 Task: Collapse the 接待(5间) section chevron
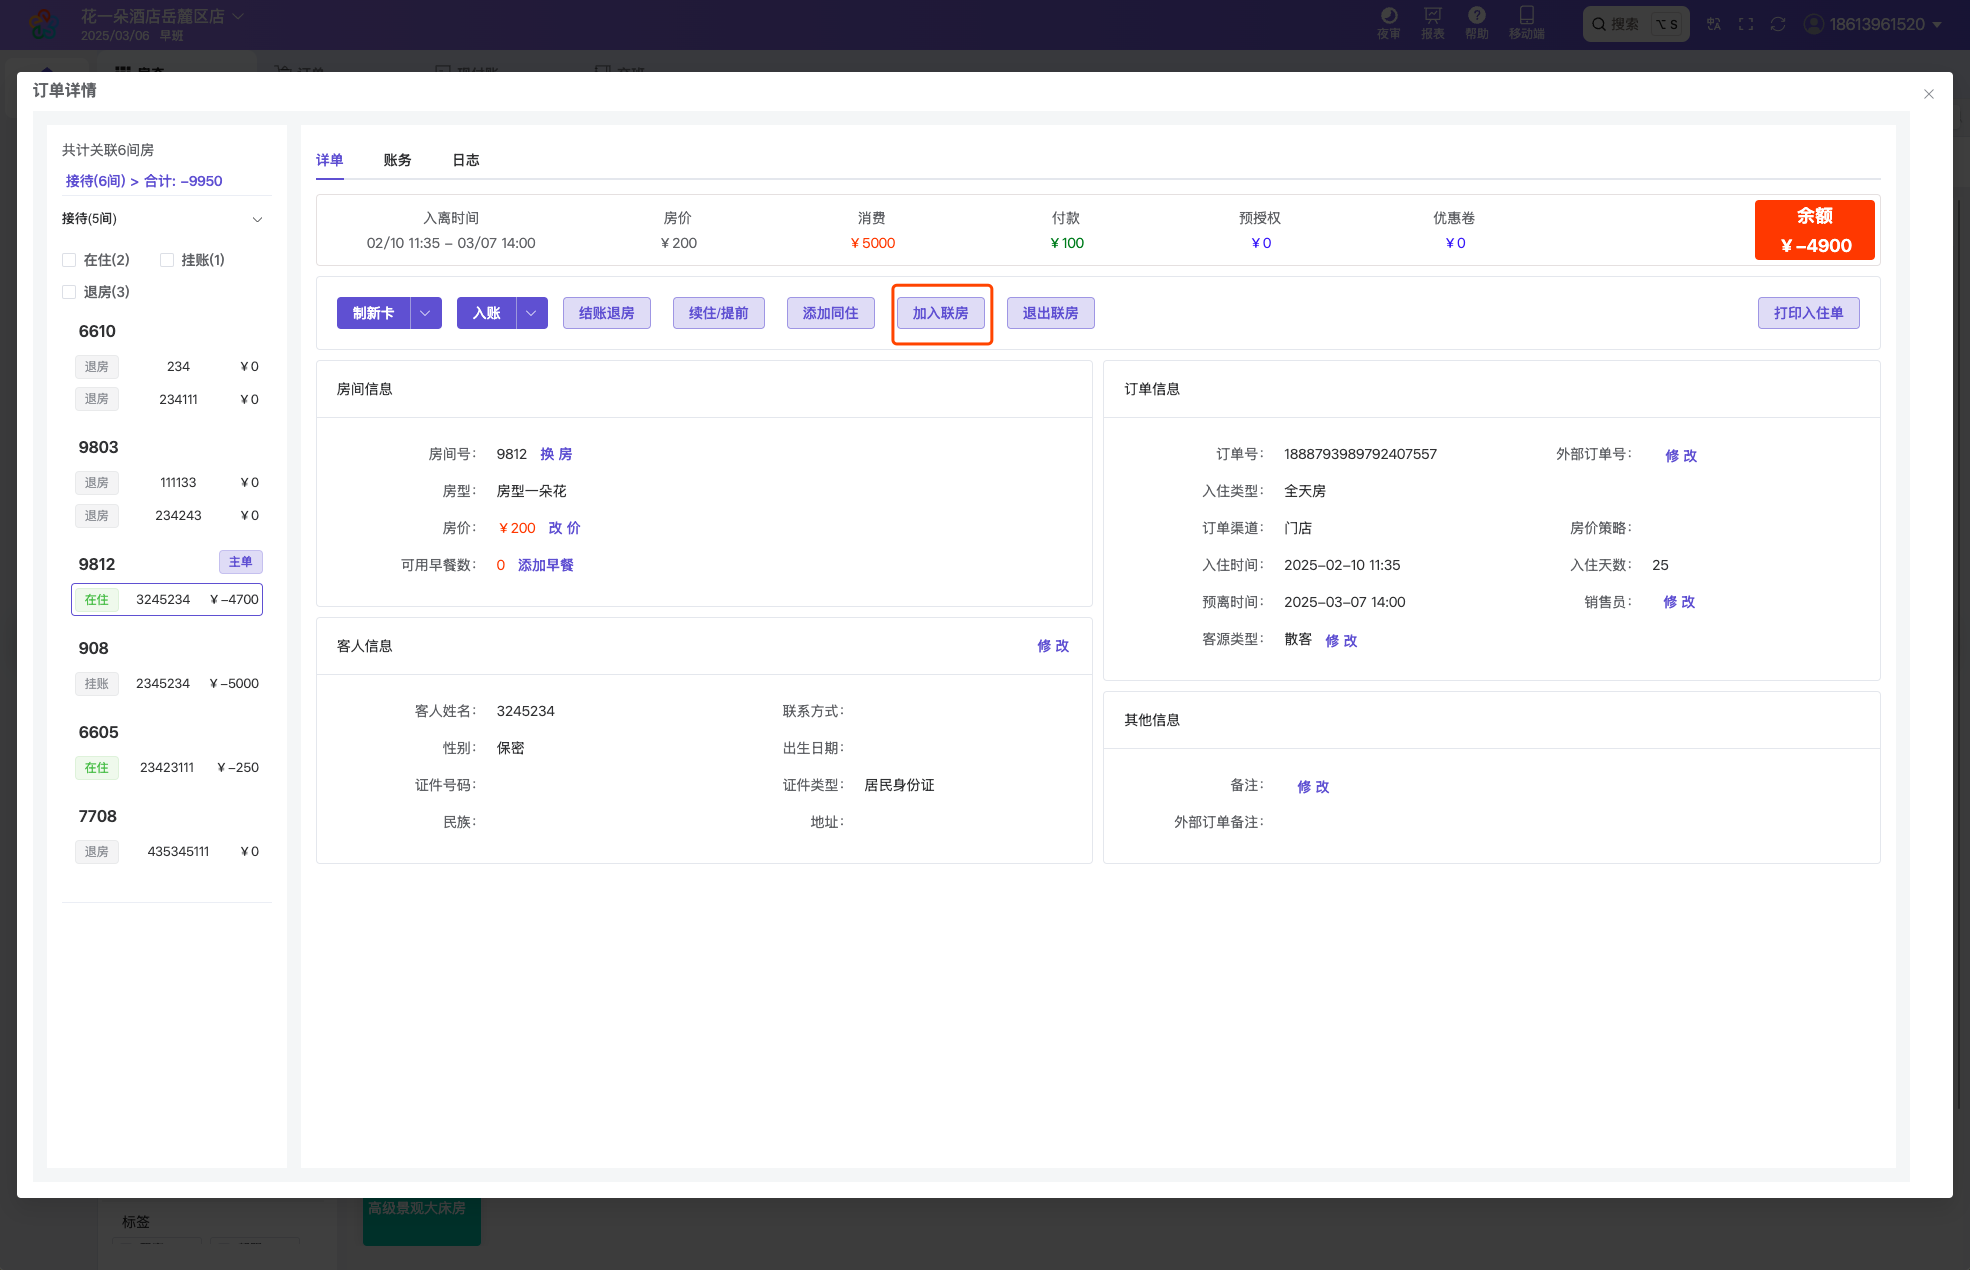(x=257, y=219)
